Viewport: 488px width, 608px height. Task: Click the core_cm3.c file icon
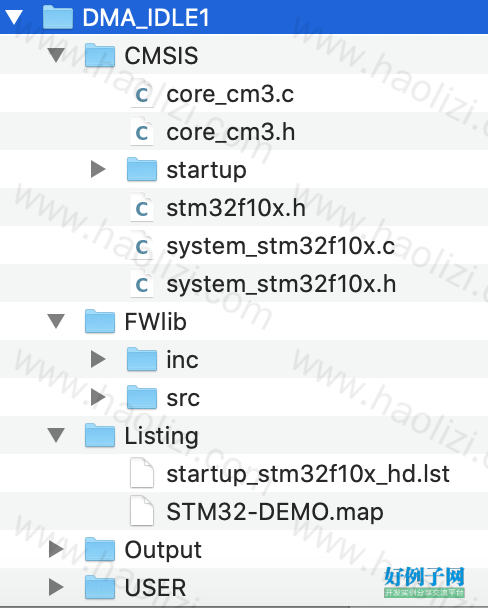tap(142, 93)
